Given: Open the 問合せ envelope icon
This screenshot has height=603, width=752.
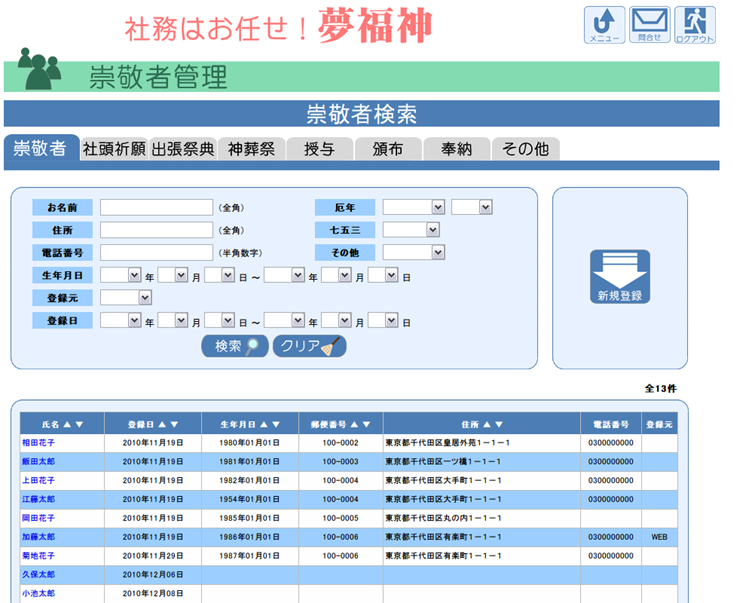Looking at the screenshot, I should [x=650, y=25].
